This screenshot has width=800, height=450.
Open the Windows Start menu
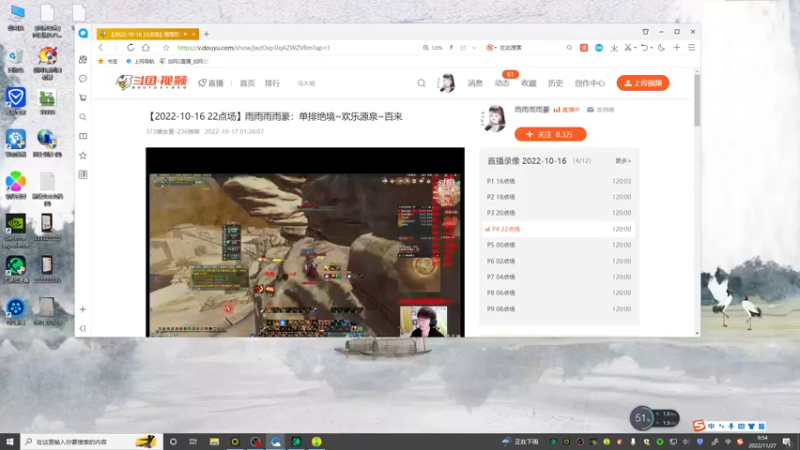pyautogui.click(x=10, y=442)
